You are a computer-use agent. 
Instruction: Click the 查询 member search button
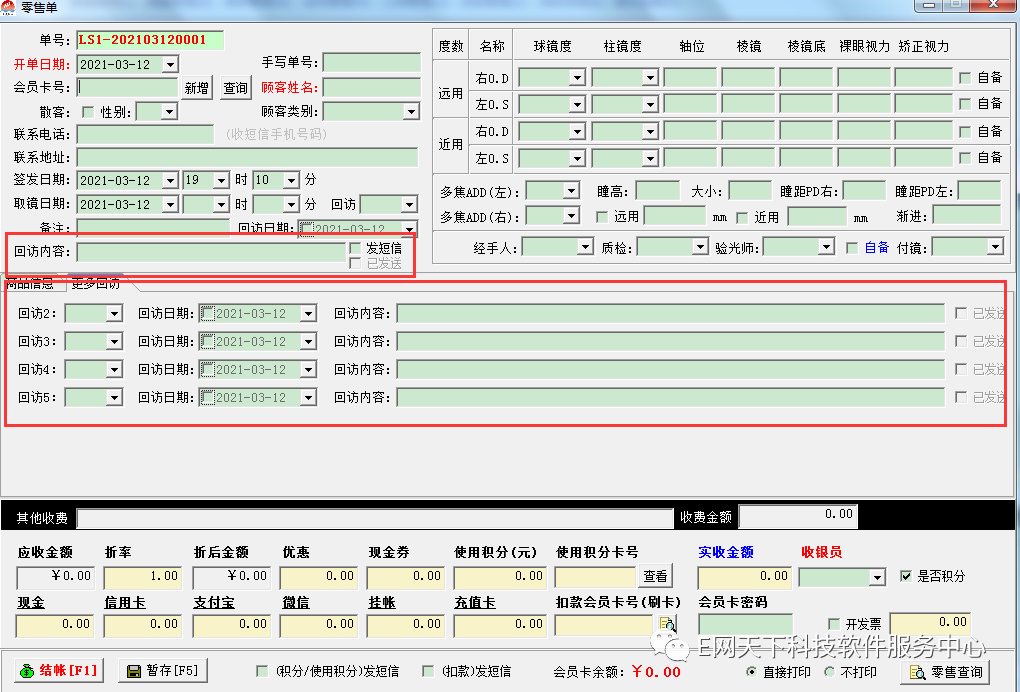[x=235, y=88]
